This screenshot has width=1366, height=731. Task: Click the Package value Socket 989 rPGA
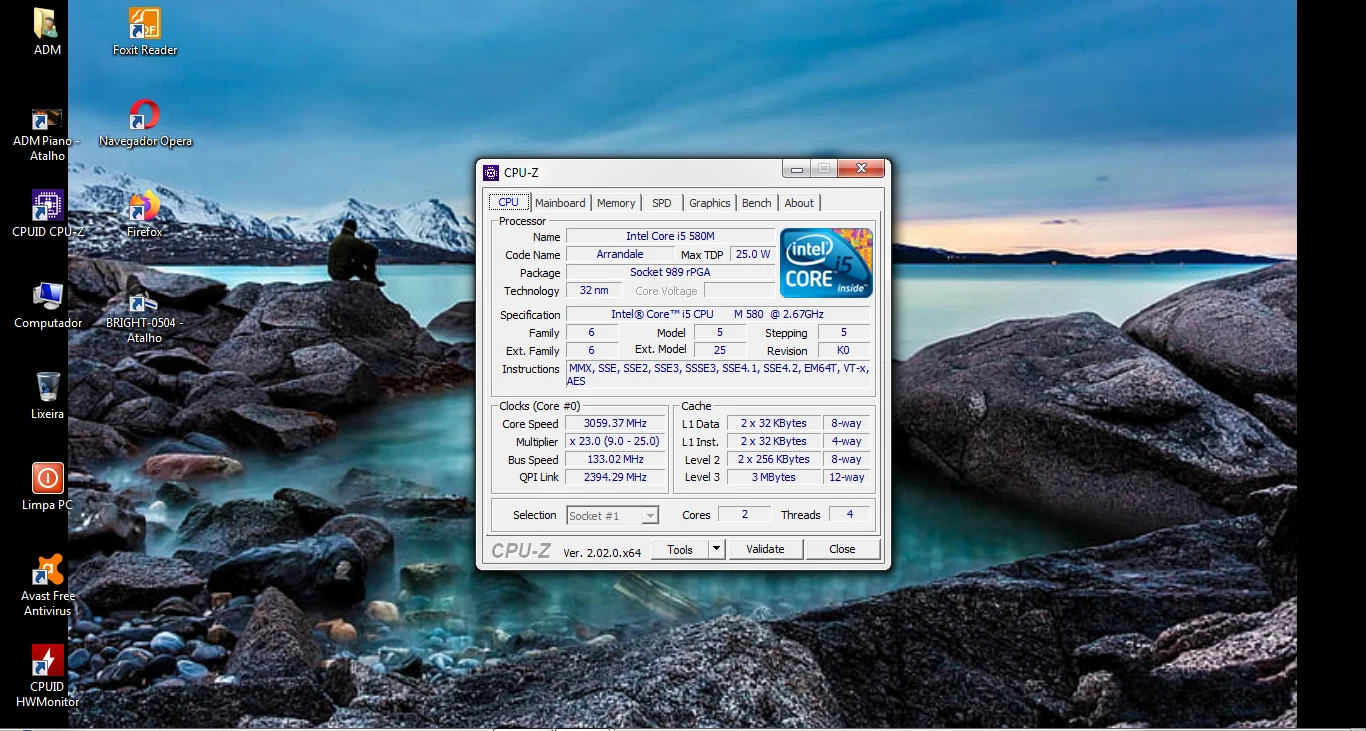[670, 272]
